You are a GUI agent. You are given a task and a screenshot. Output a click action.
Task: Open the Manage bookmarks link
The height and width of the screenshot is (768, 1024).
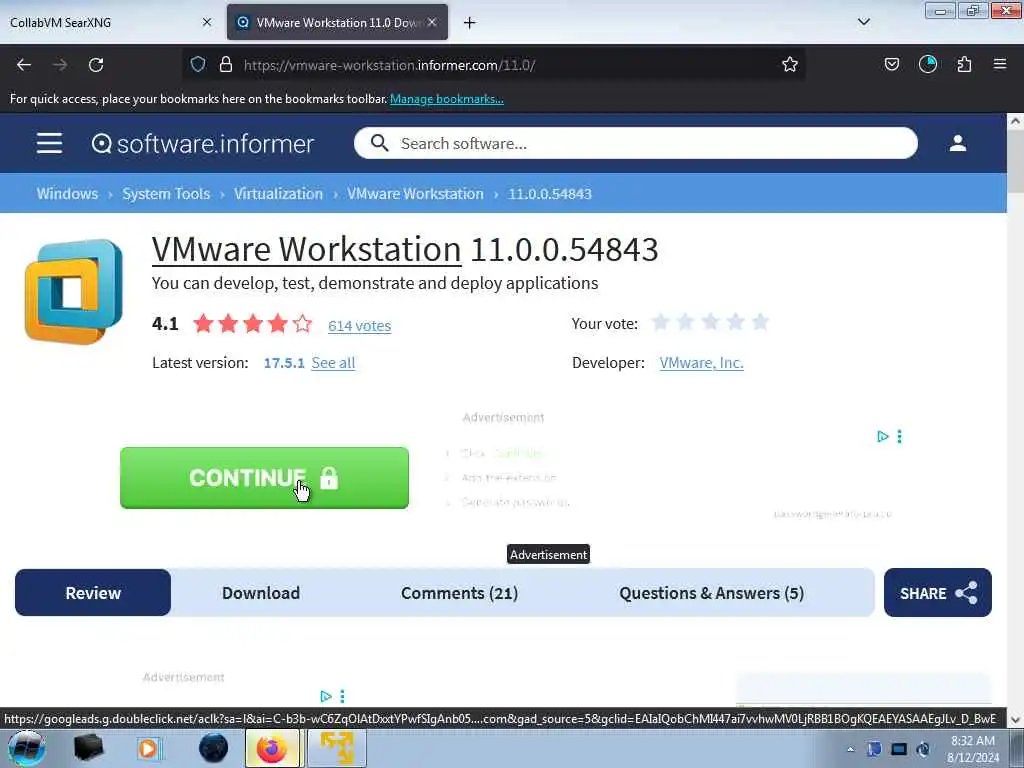[447, 99]
